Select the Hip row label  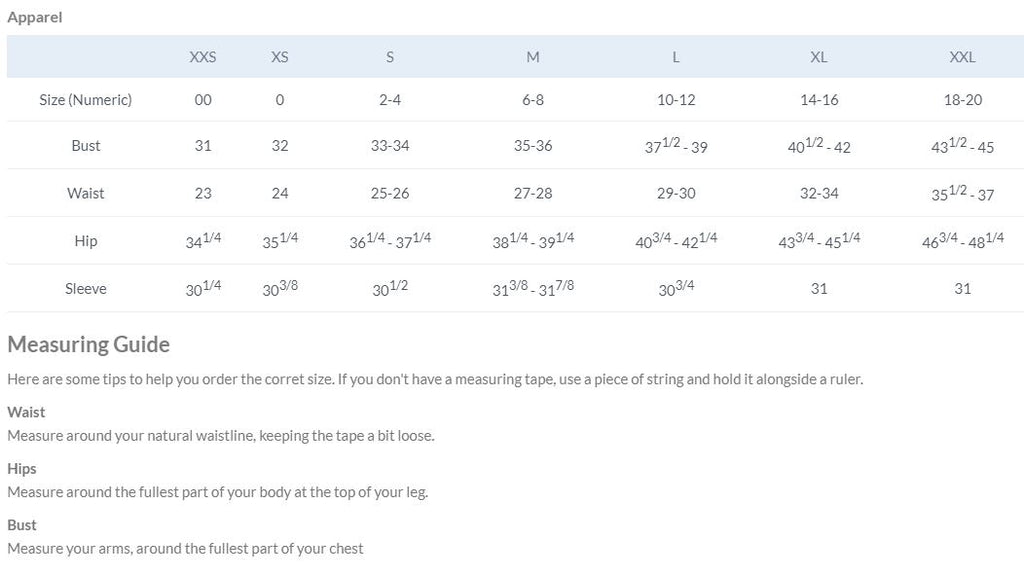click(86, 240)
